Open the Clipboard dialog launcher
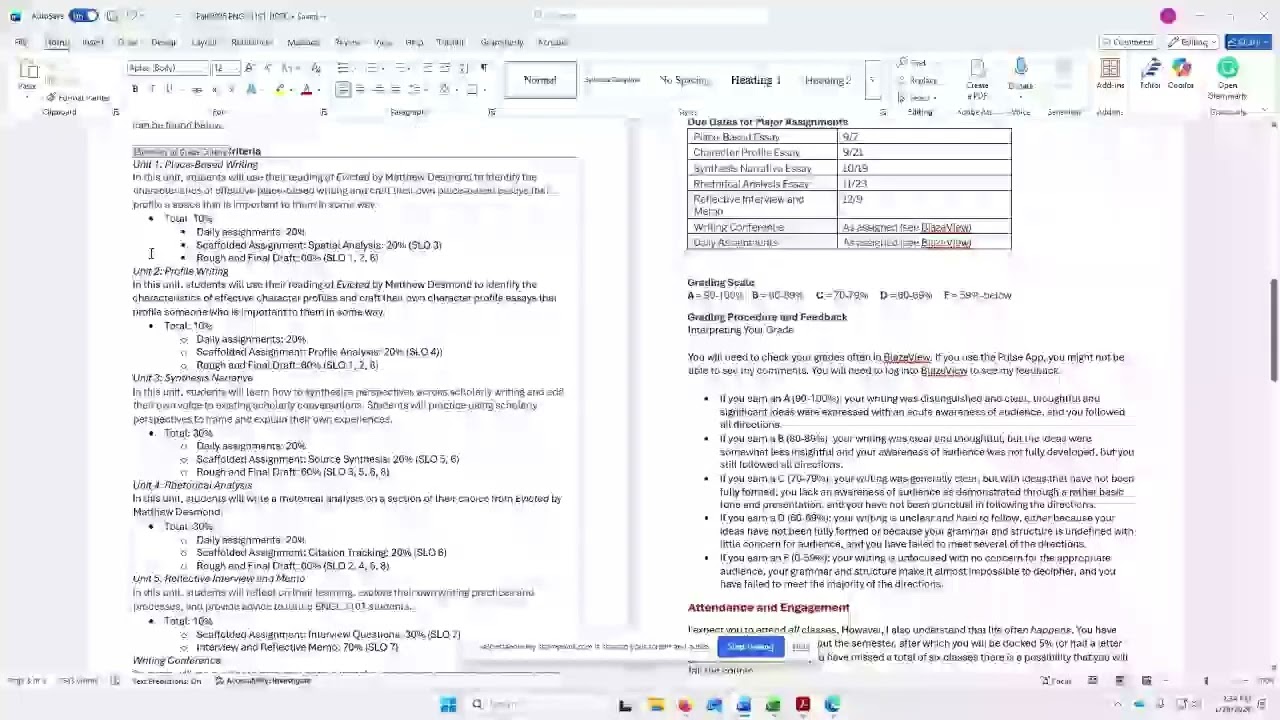Screen dimensions: 1280x720 coord(116,112)
